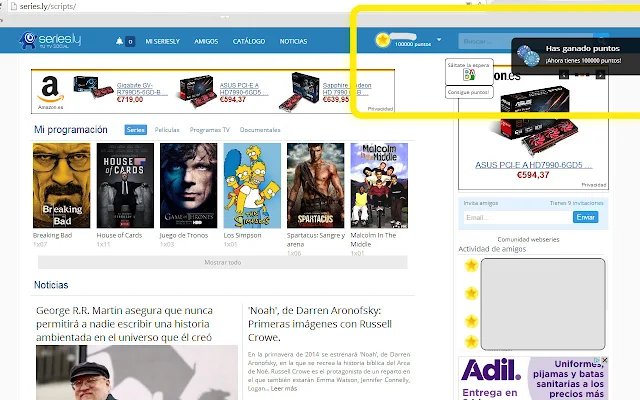Click the poker chips icon in notification
The width and height of the screenshot is (640, 400).
pos(528,56)
